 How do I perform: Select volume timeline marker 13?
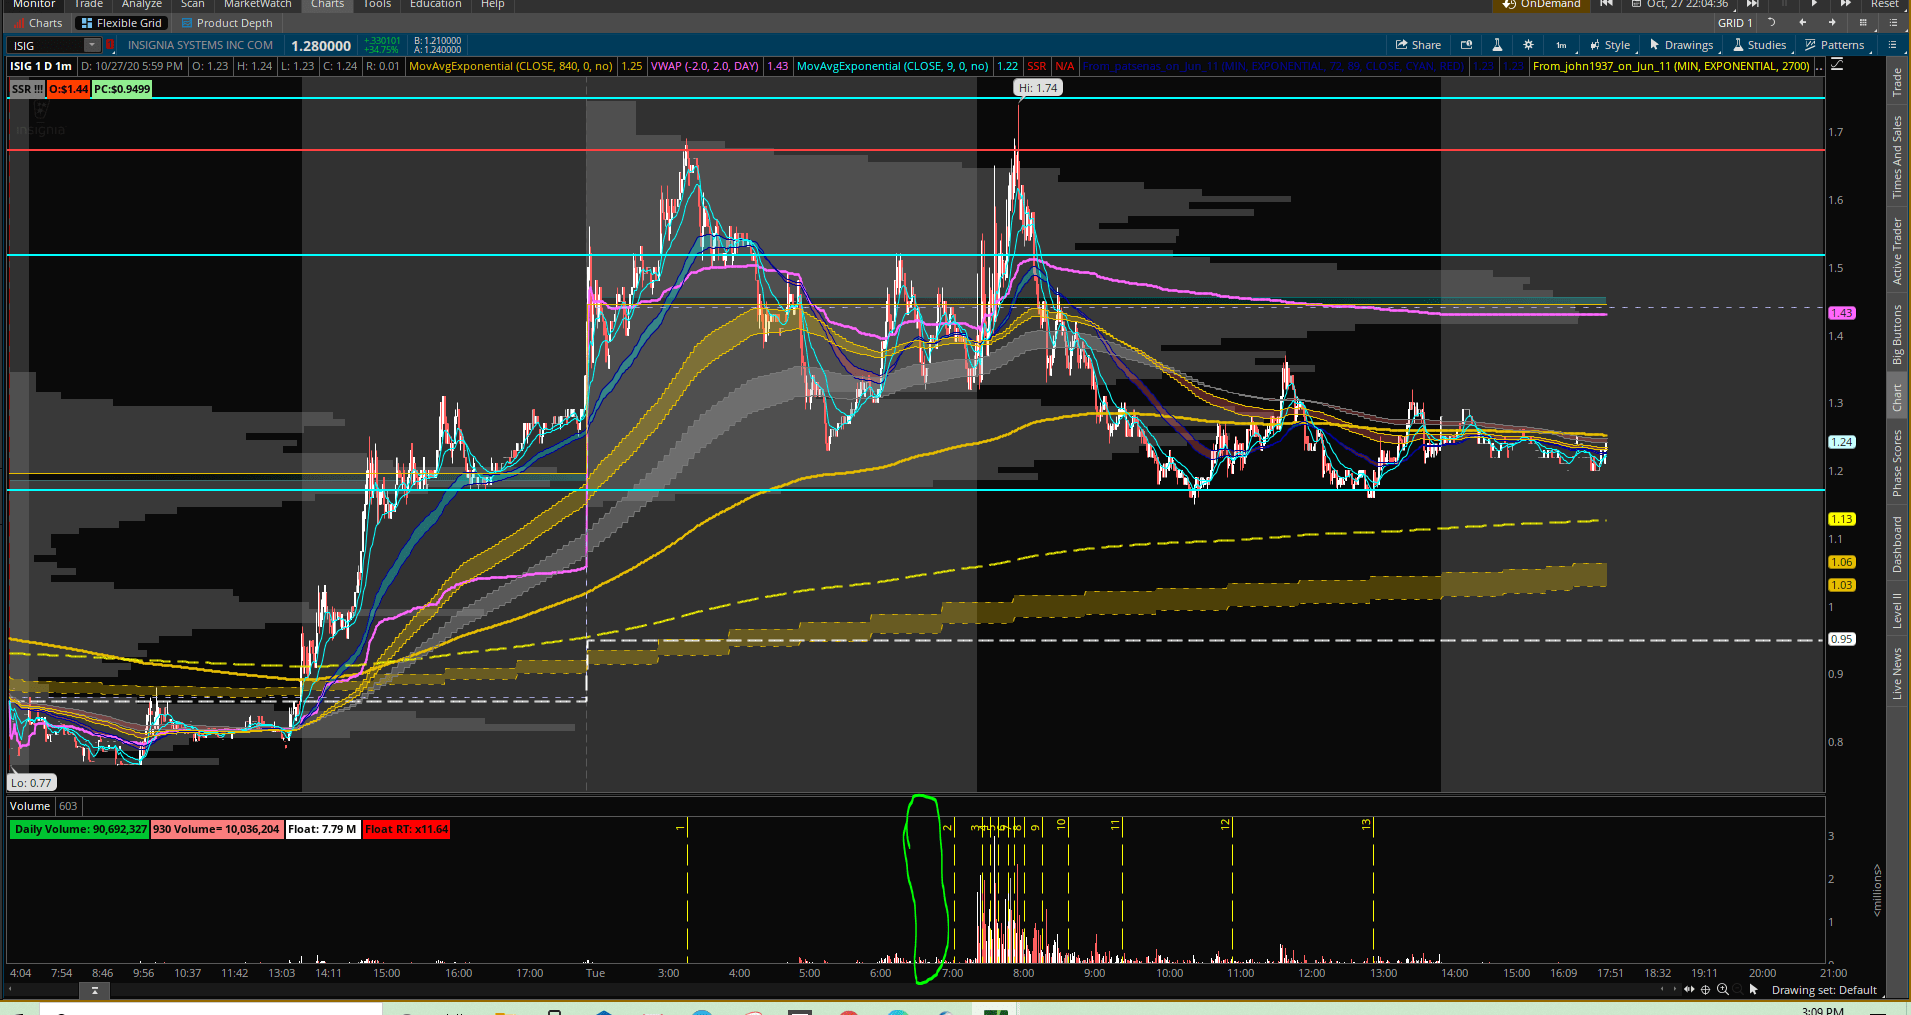[x=1366, y=825]
